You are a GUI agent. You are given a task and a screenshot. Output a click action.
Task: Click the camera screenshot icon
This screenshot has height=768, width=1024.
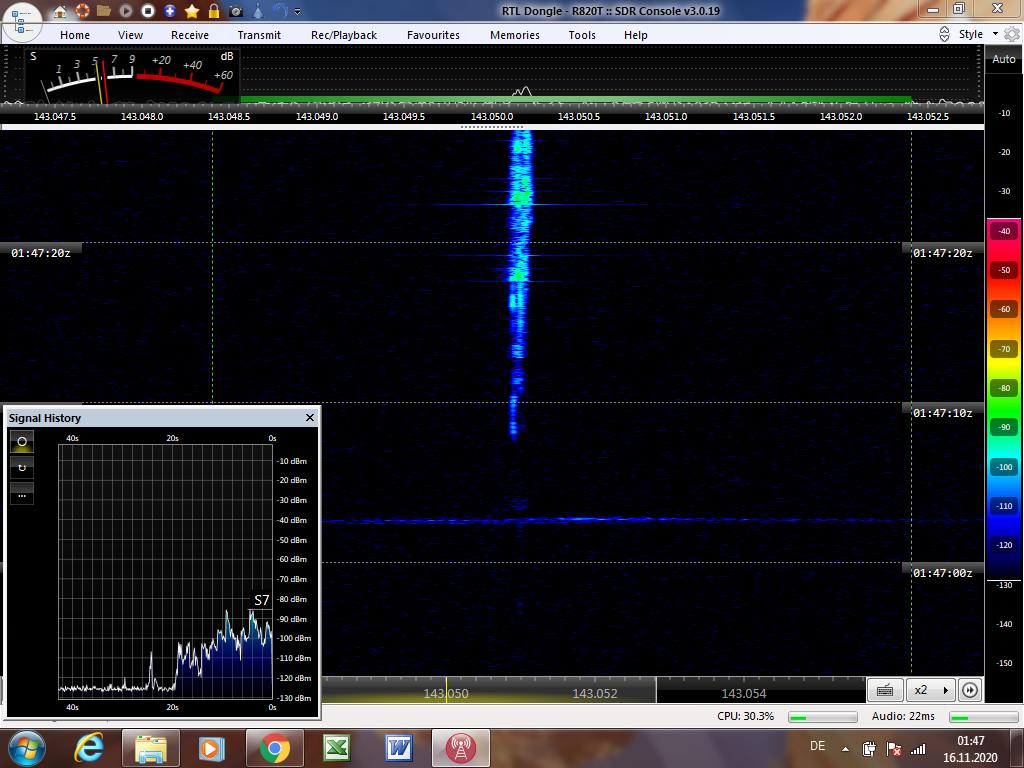pos(236,11)
